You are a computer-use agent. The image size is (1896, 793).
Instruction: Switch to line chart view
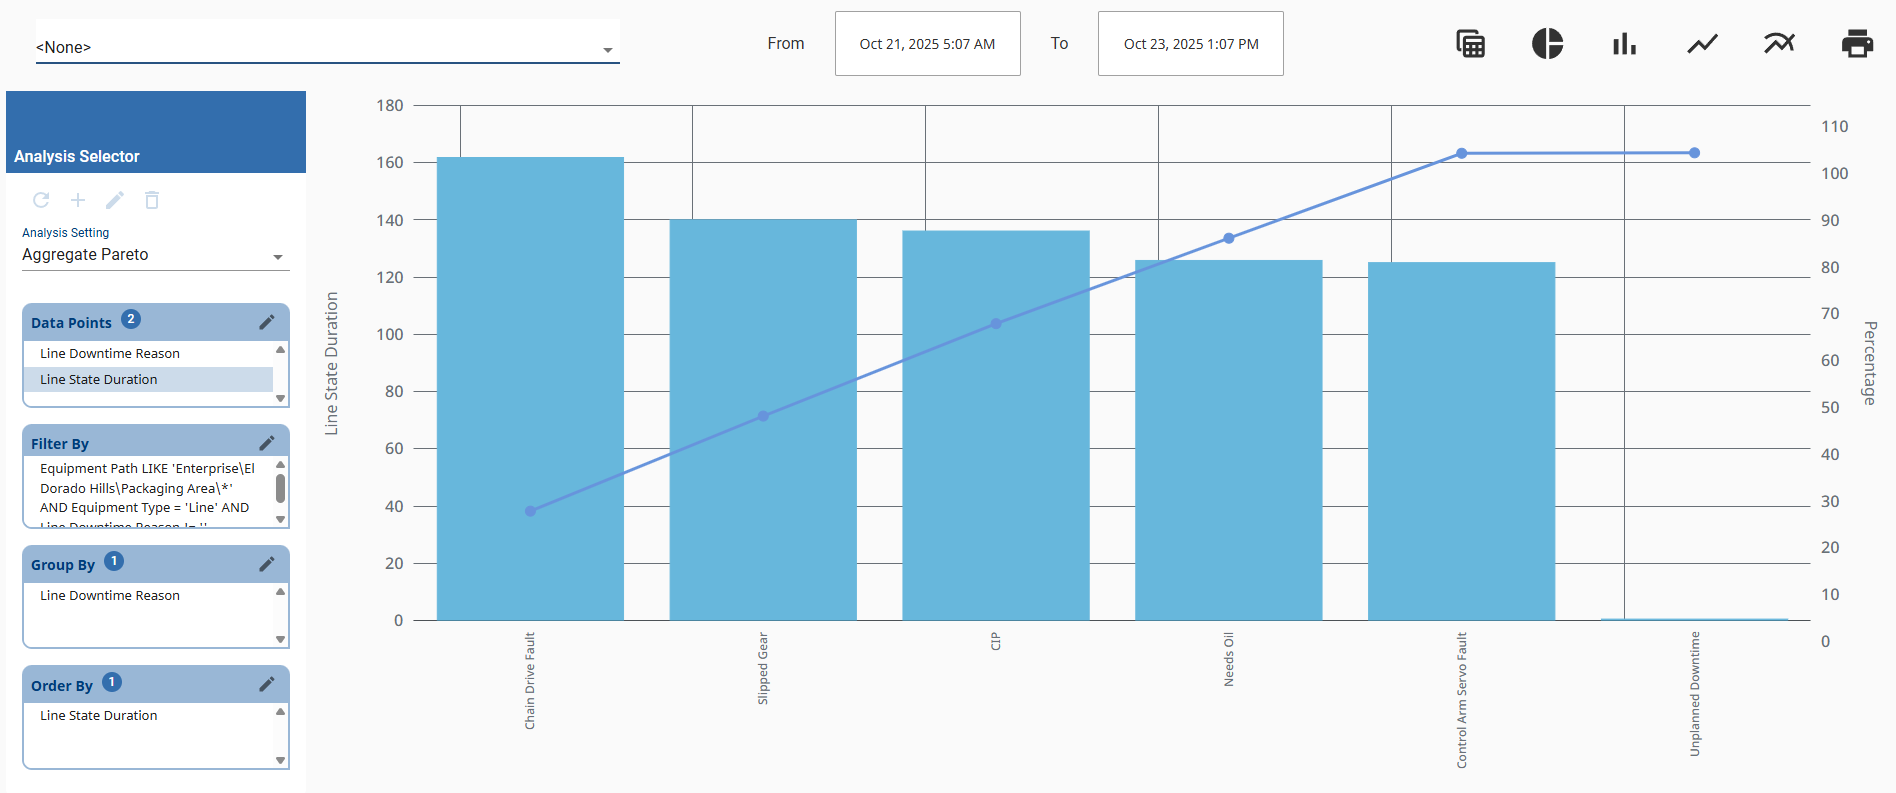[x=1702, y=44]
